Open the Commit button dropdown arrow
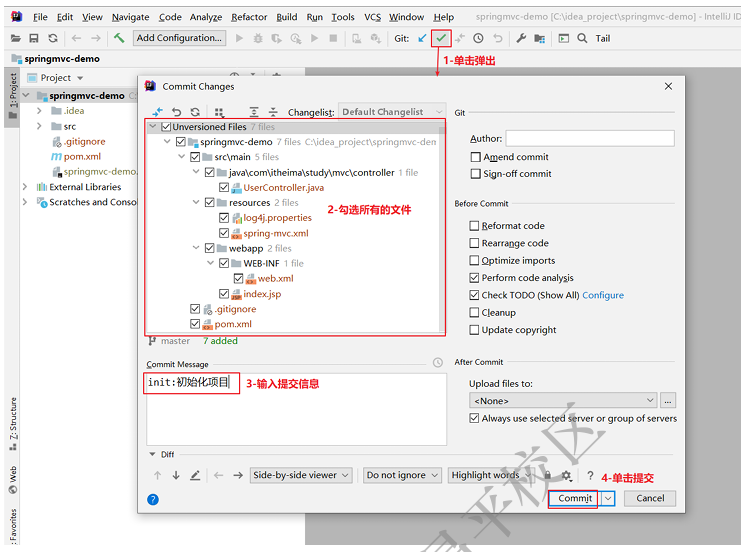 pos(608,498)
